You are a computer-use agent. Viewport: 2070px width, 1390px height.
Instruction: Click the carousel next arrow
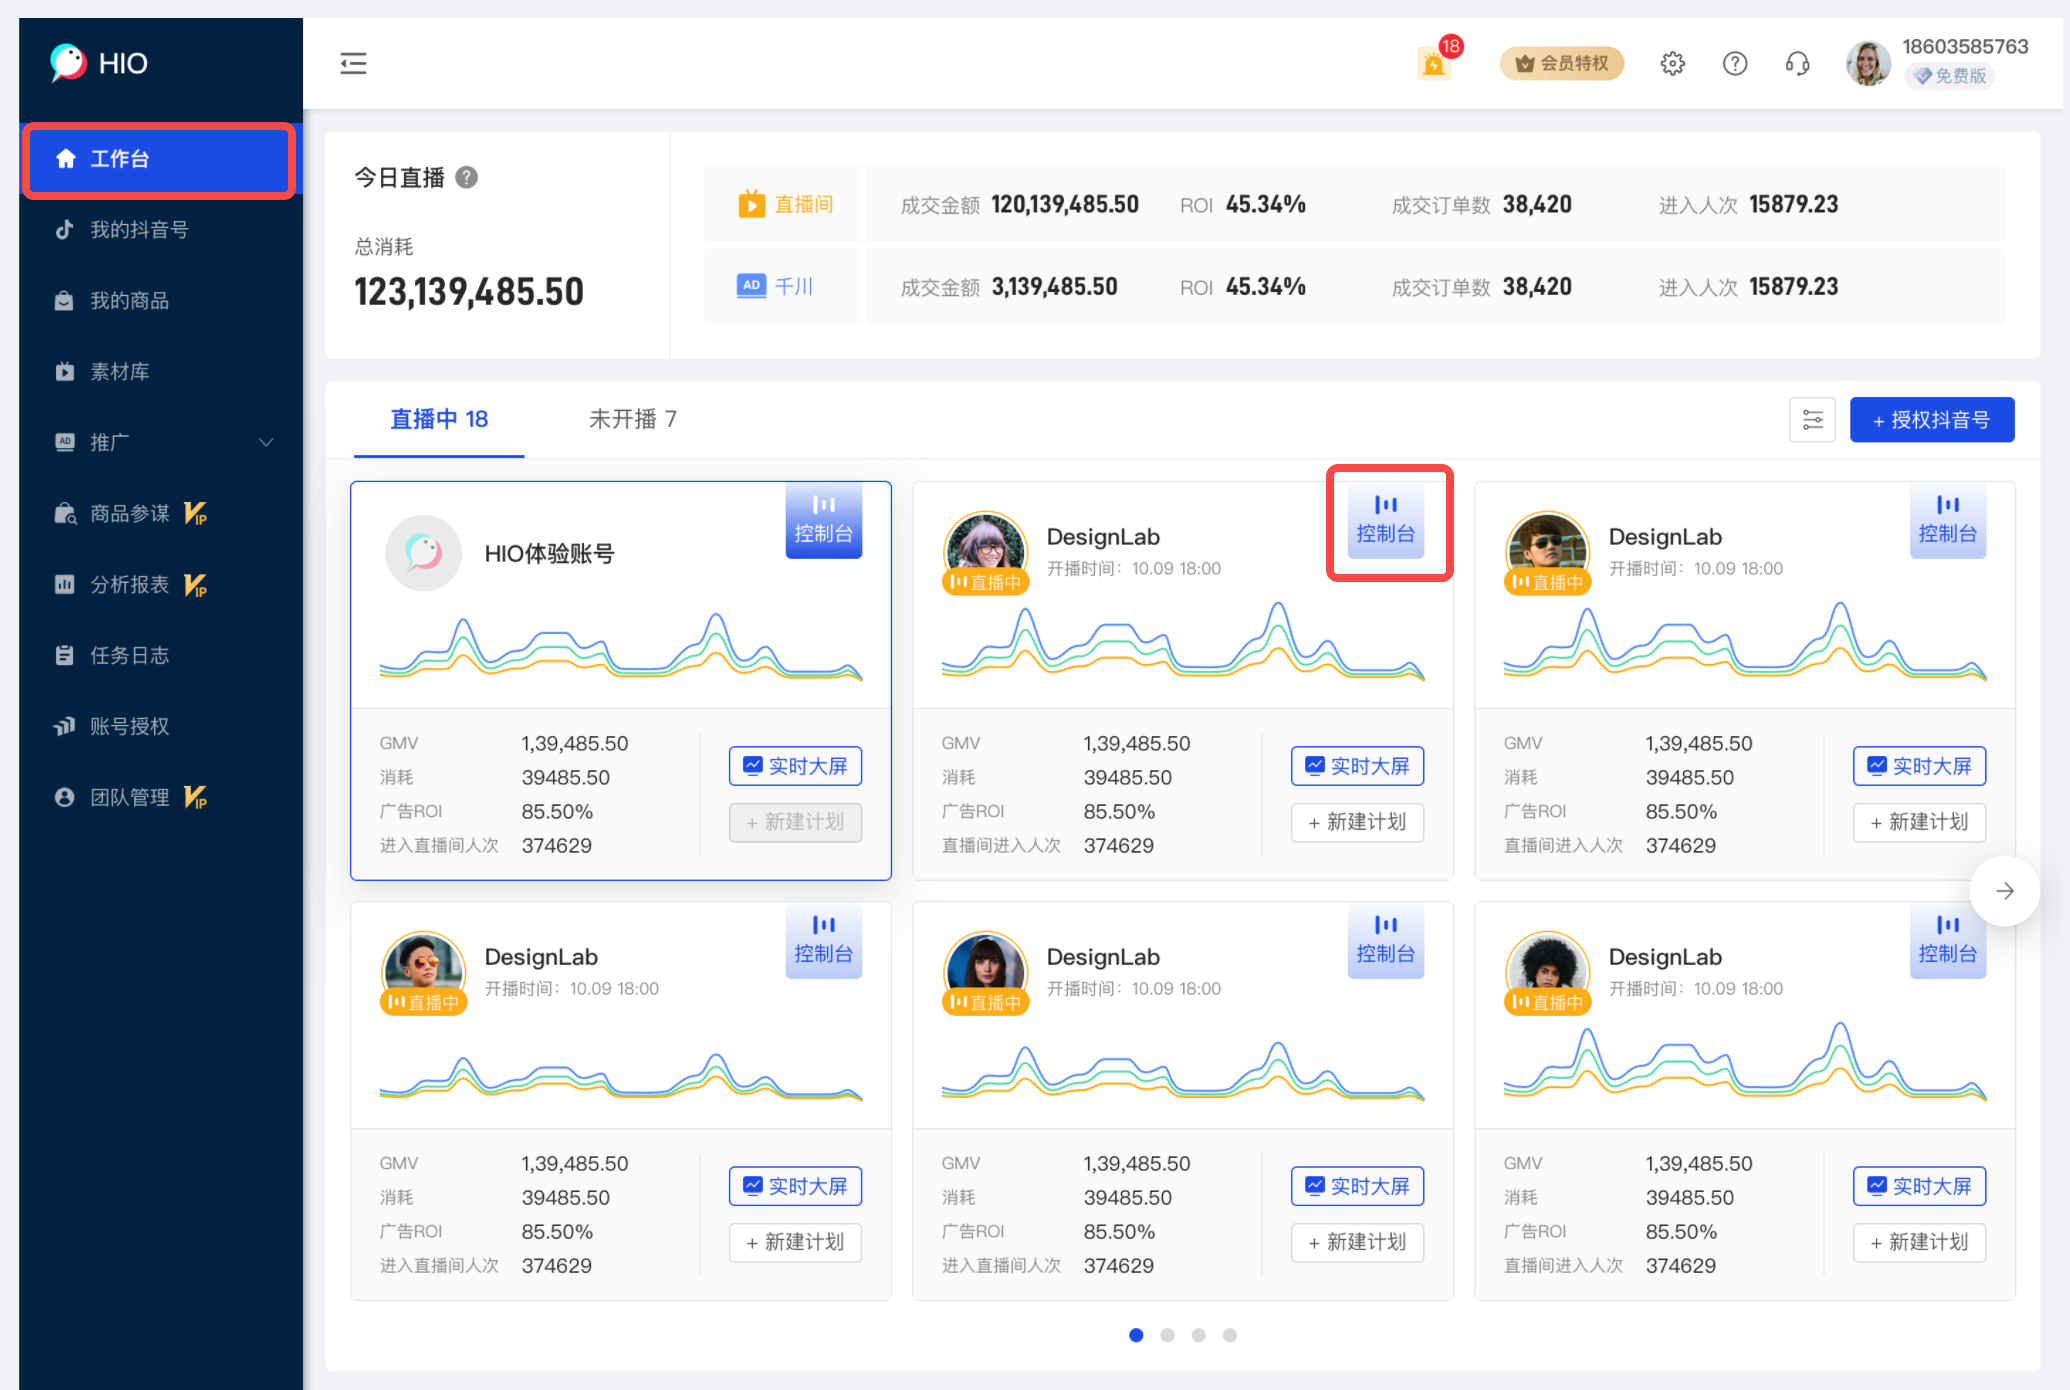click(2004, 890)
